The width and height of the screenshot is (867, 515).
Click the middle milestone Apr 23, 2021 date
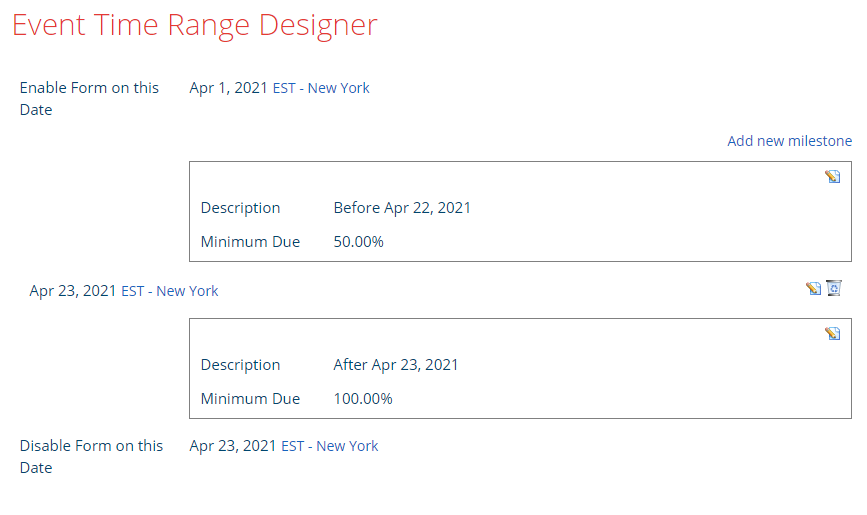click(x=73, y=291)
